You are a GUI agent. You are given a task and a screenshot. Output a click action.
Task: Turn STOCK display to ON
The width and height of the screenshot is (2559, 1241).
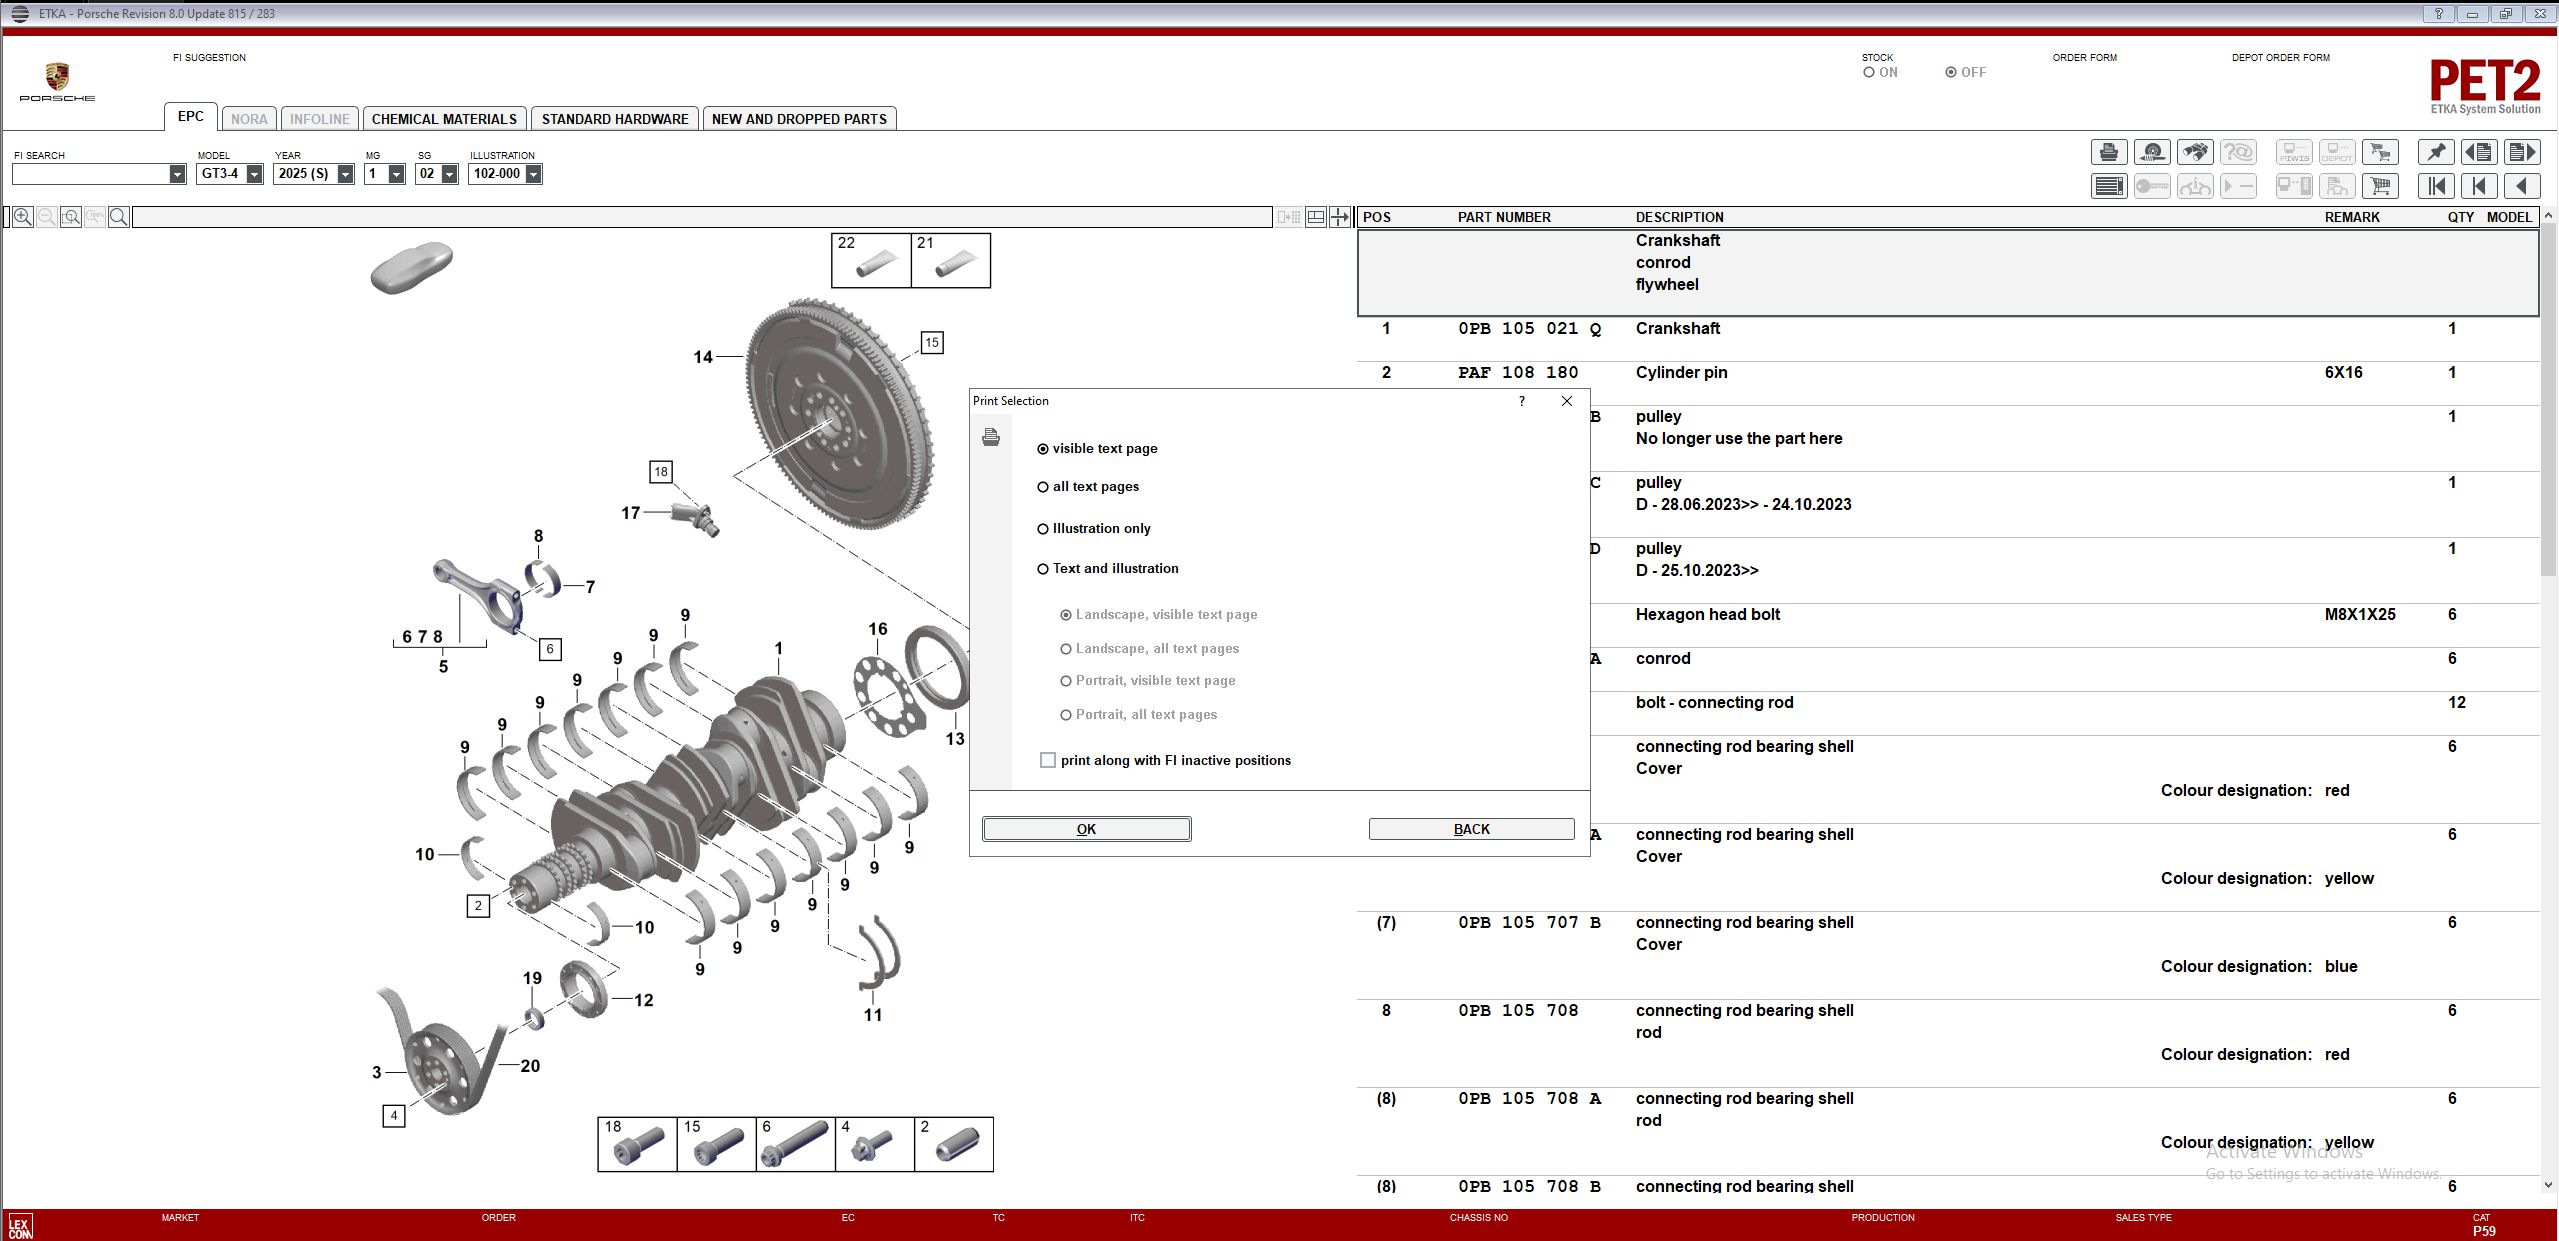(x=1868, y=71)
